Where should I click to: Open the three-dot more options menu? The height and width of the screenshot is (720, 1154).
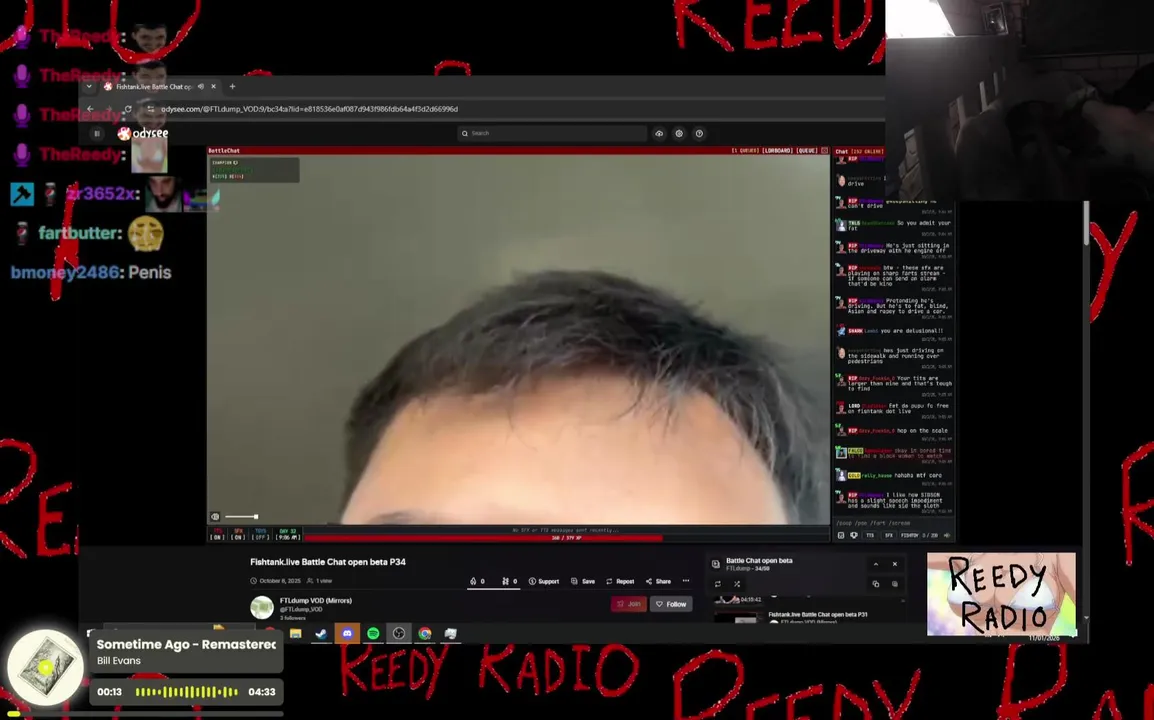click(x=686, y=581)
